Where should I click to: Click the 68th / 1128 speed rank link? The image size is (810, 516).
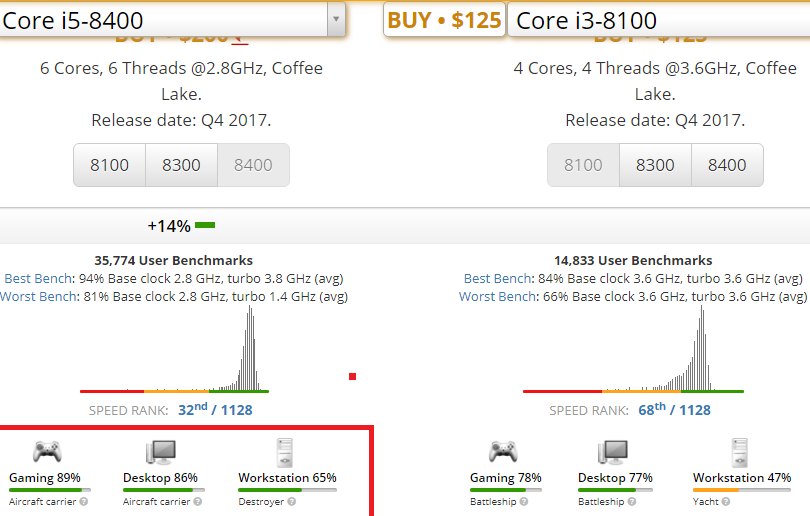(x=675, y=410)
